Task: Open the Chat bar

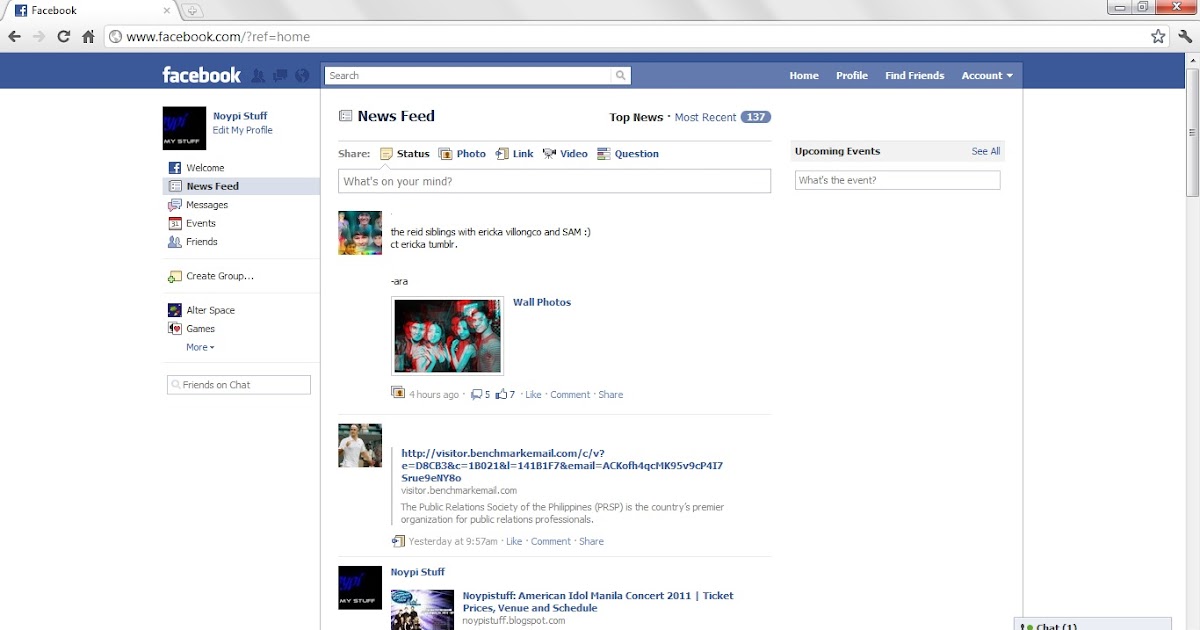Action: click(x=1092, y=624)
